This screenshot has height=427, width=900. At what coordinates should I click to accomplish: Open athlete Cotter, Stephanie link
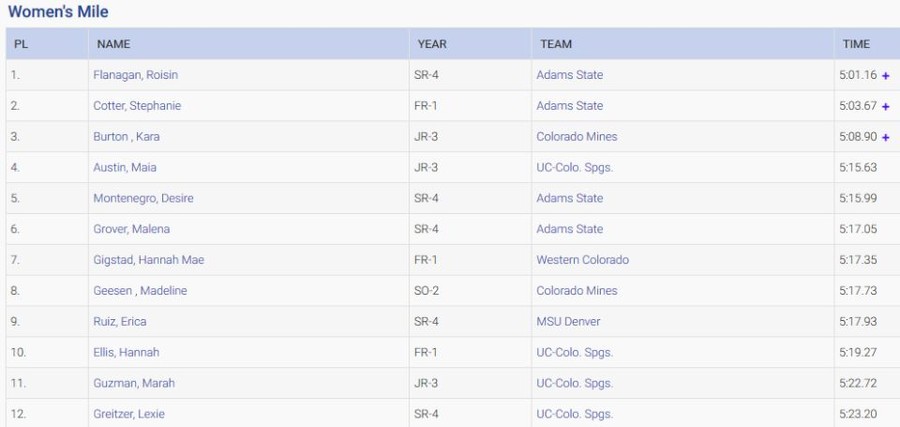(137, 106)
